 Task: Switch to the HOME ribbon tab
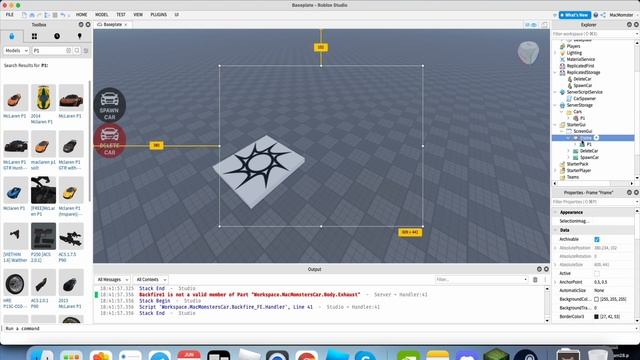81,15
